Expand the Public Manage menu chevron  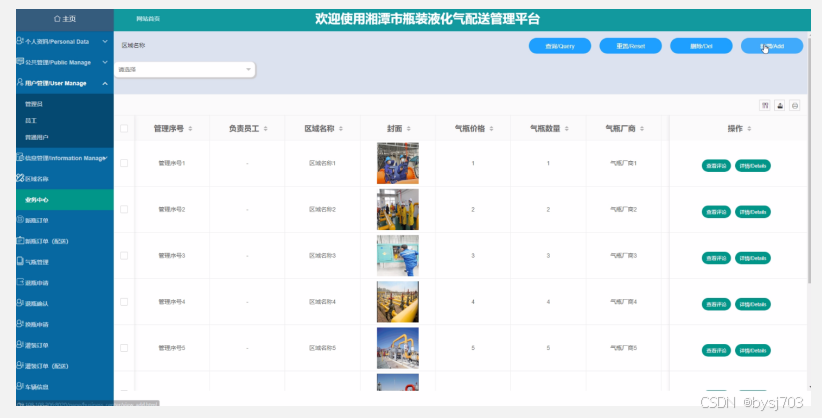tap(105, 62)
